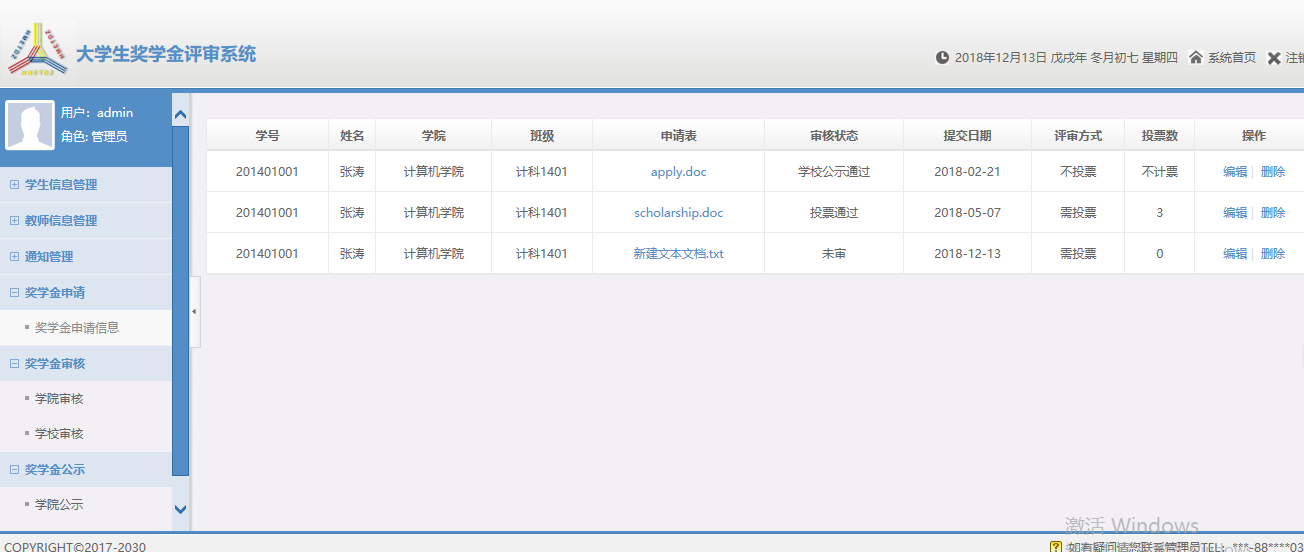Click the 评审方式 column header

click(x=1078, y=135)
